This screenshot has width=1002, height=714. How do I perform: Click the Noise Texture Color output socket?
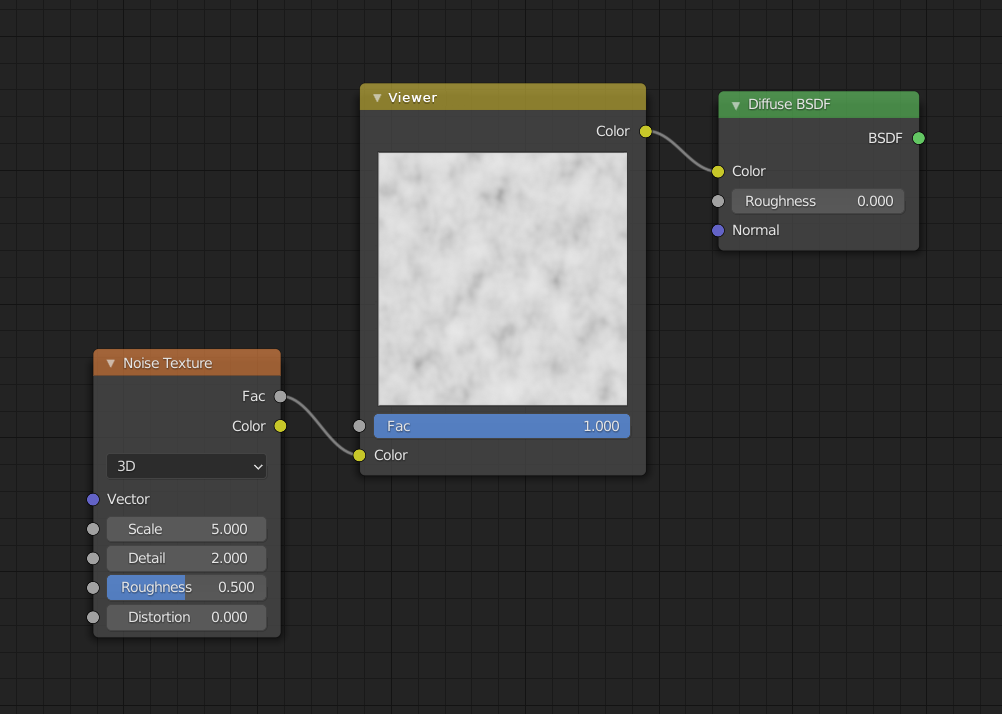[280, 426]
